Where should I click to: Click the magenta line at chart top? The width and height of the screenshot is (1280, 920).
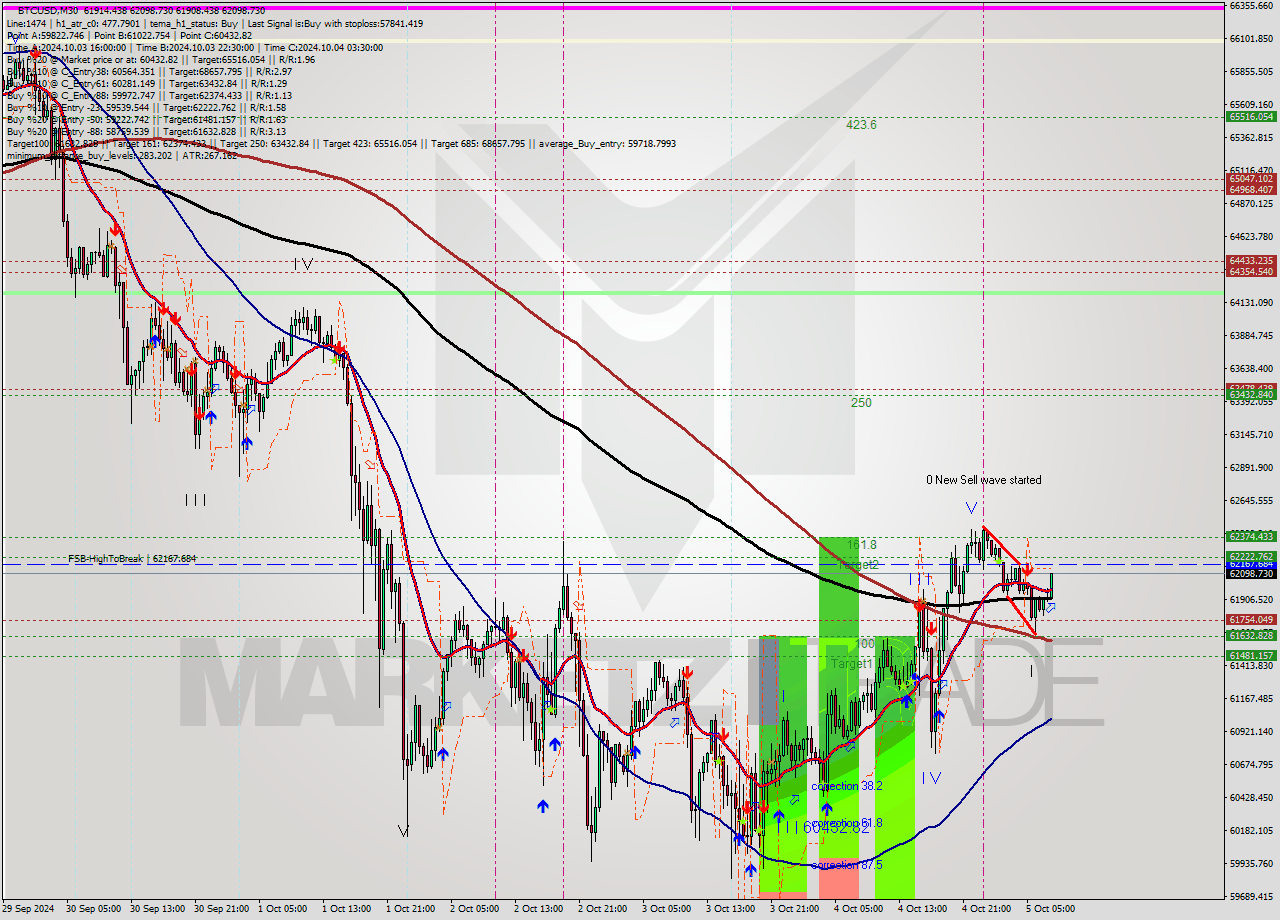click(612, 7)
